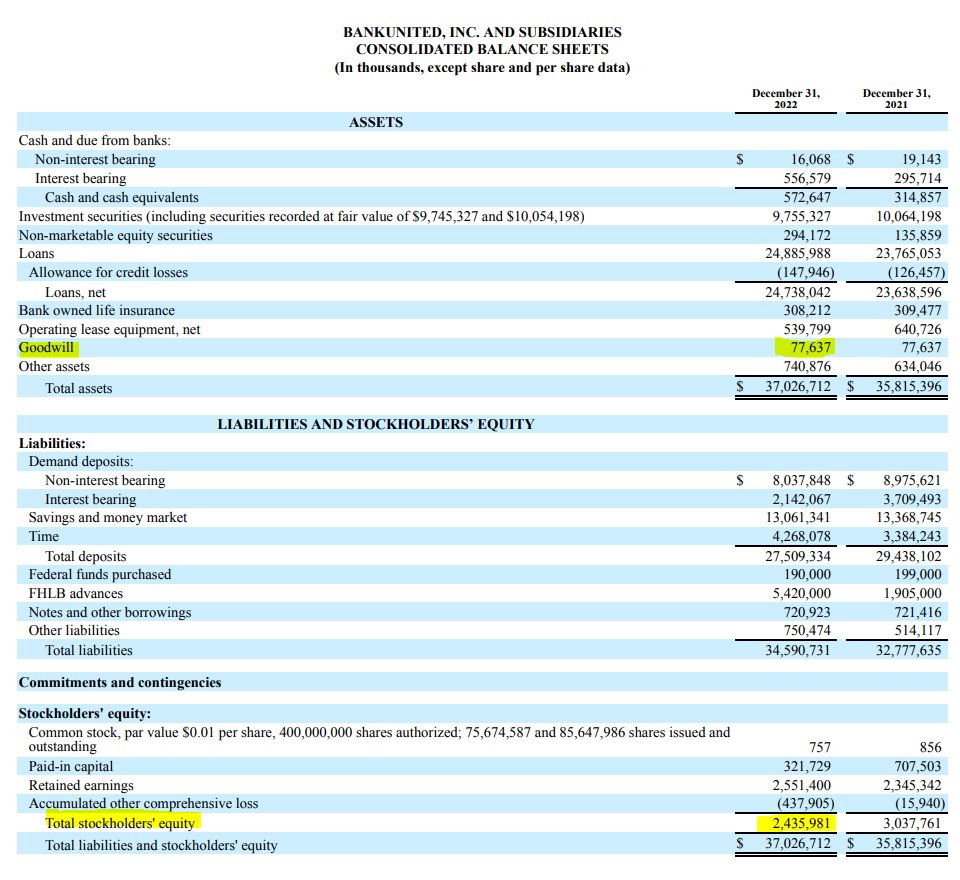Click the LIABILITIES AND STOCKHOLDERS' EQUITY heading
Image resolution: width=960 pixels, height=880 pixels.
376,424
